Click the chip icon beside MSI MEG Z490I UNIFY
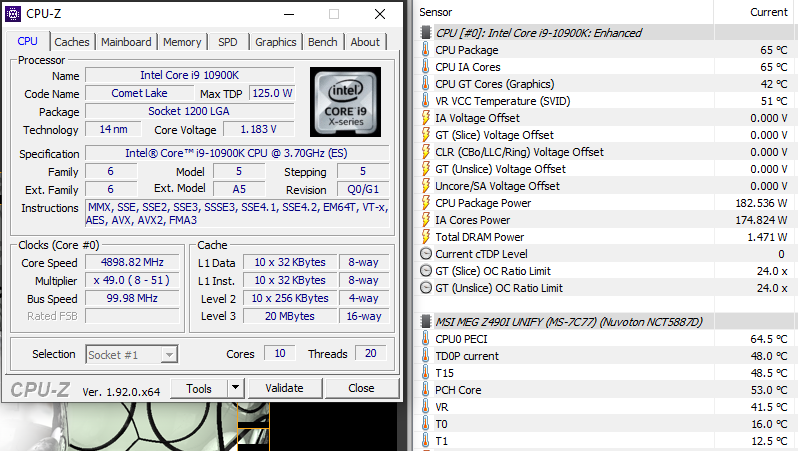This screenshot has height=451, width=798. coord(425,322)
